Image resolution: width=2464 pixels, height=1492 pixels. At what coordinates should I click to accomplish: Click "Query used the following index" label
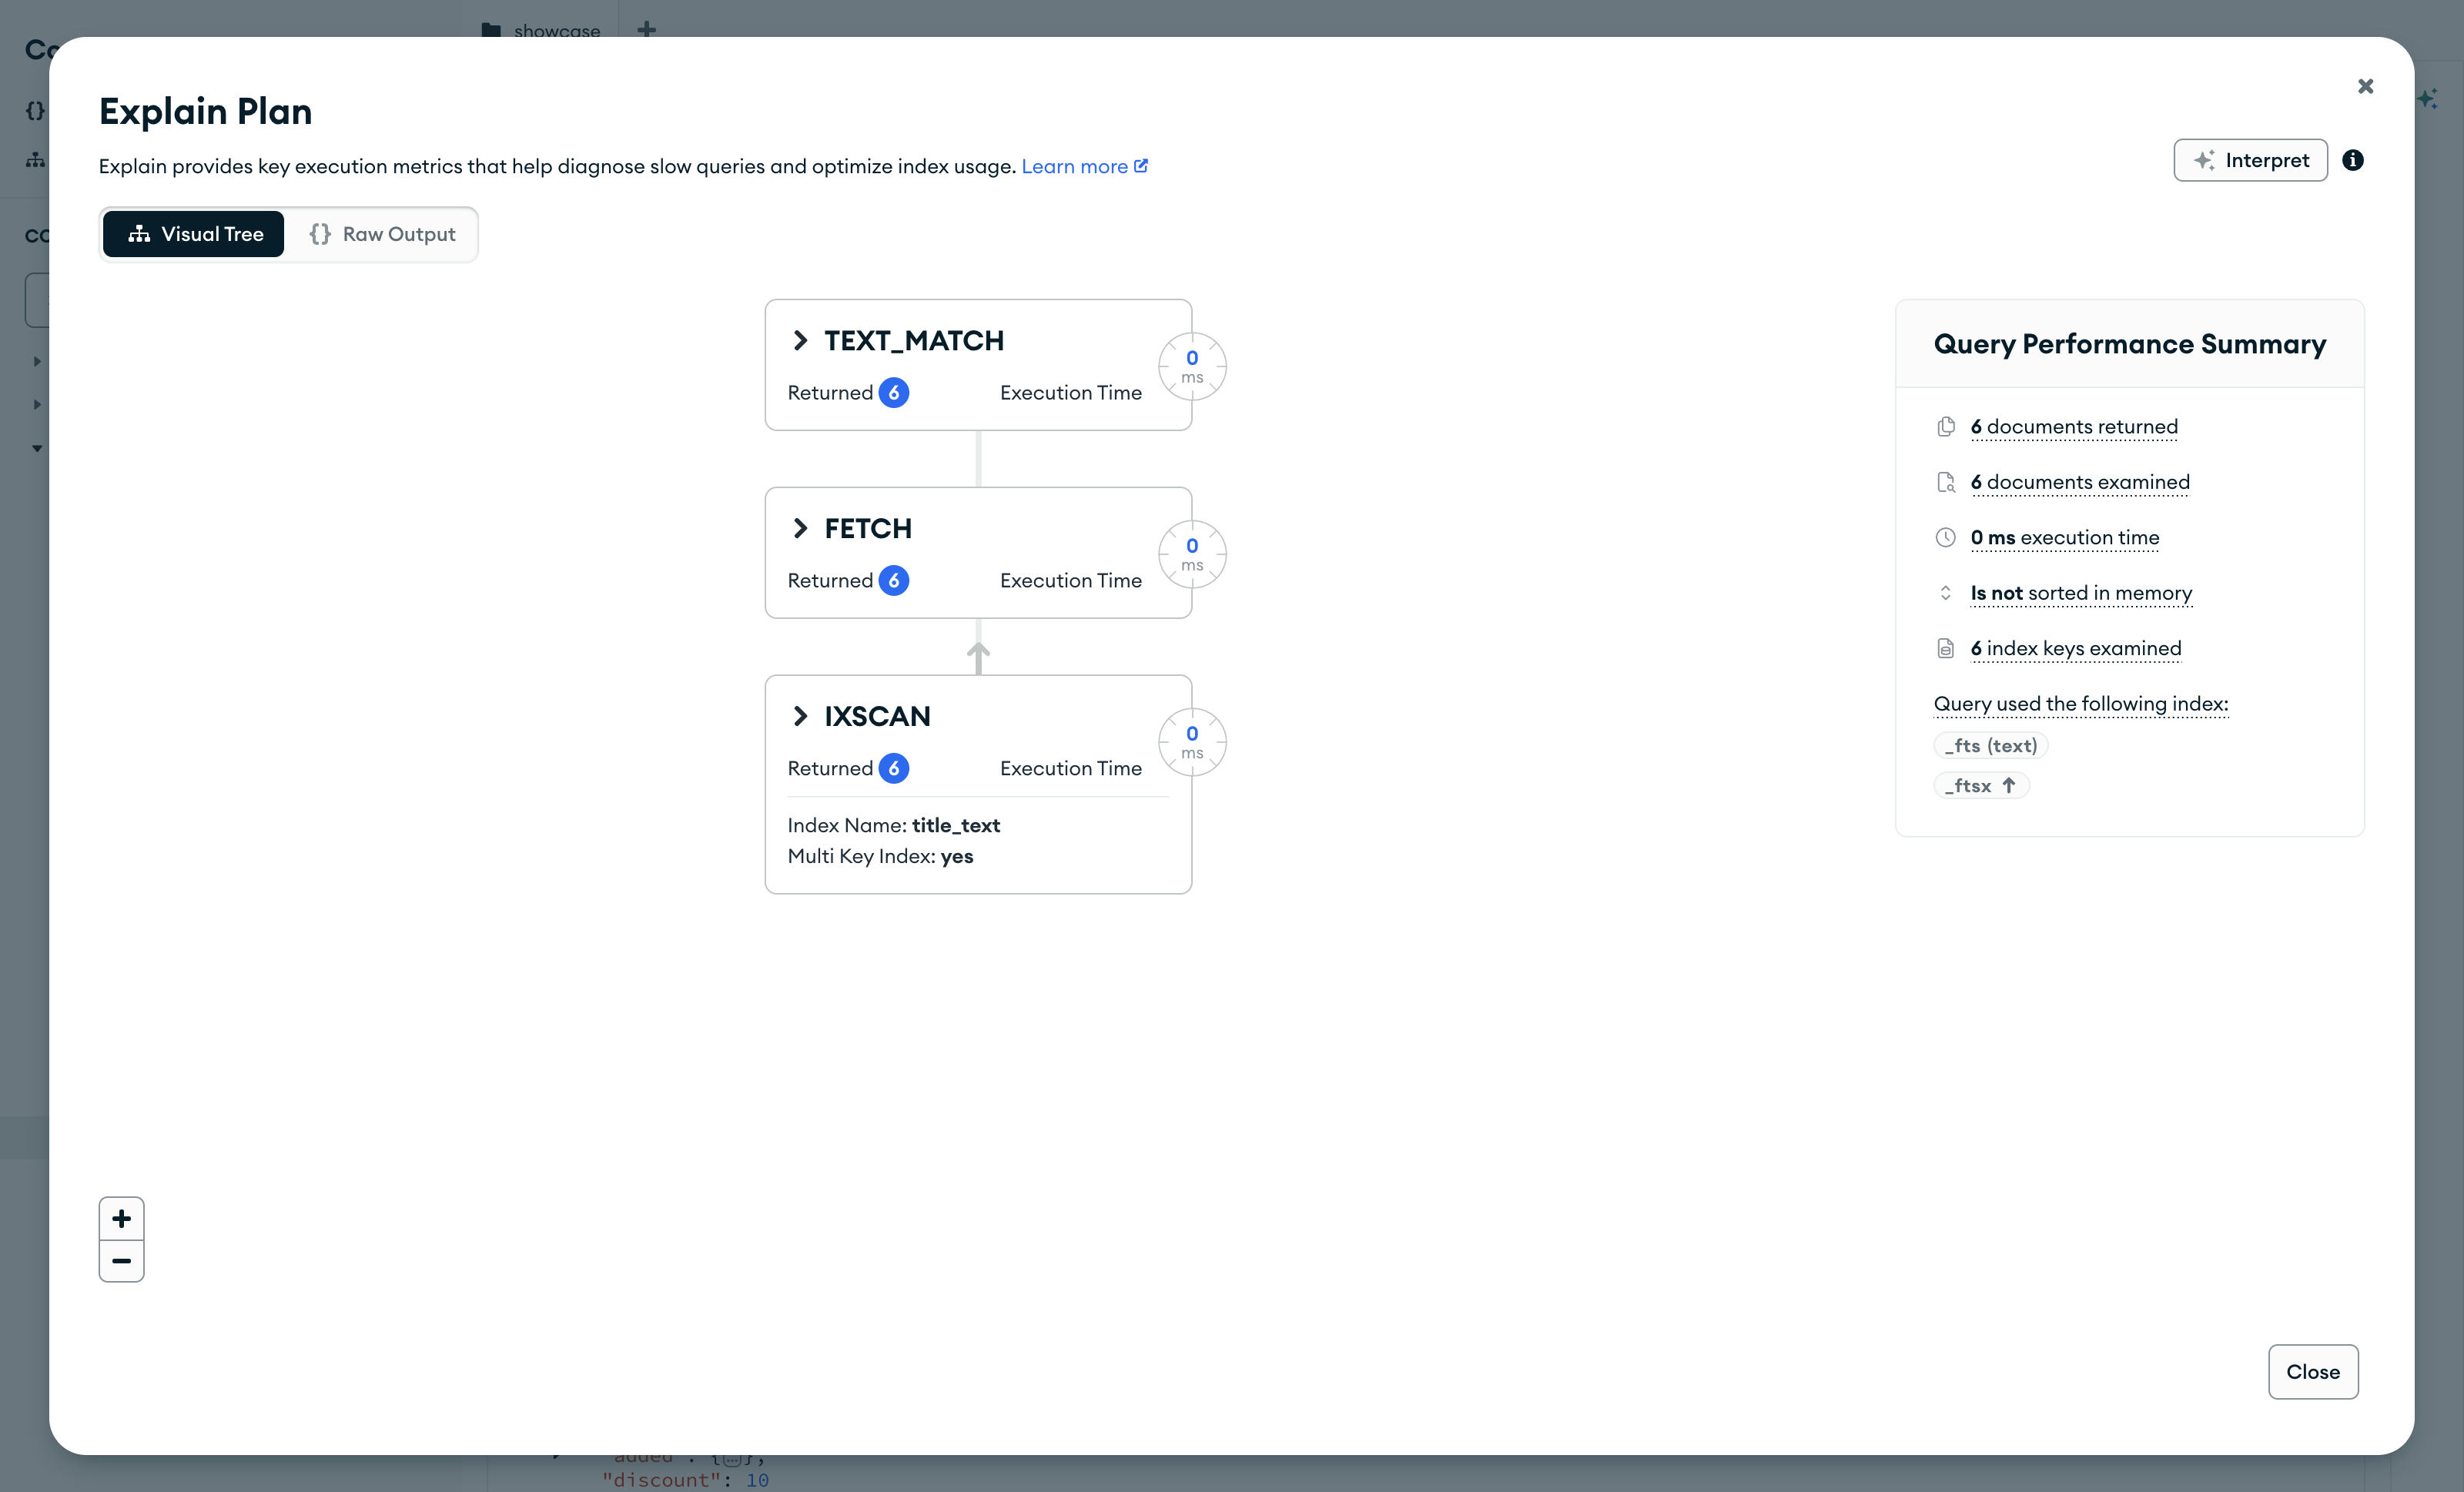pyautogui.click(x=2081, y=704)
